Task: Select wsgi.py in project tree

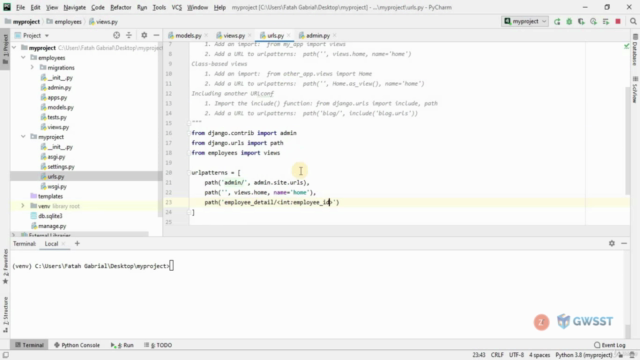Action: [x=57, y=186]
